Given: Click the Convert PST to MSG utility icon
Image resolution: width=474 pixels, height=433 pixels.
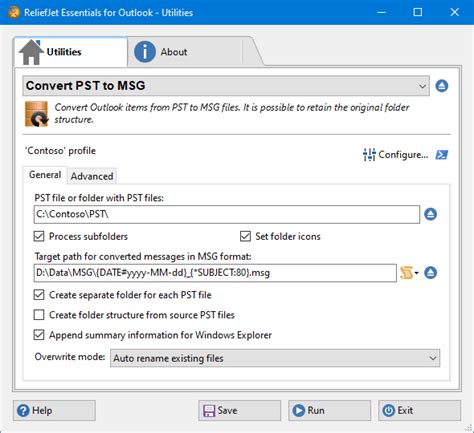Looking at the screenshot, I should 37,114.
